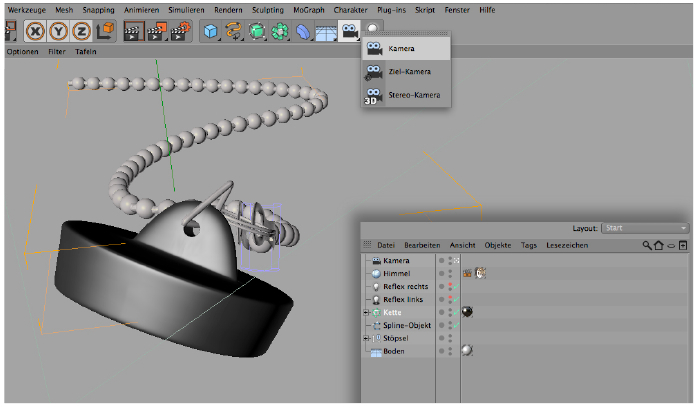The width and height of the screenshot is (700, 409).
Task: Open the render settings icon
Action: point(180,31)
